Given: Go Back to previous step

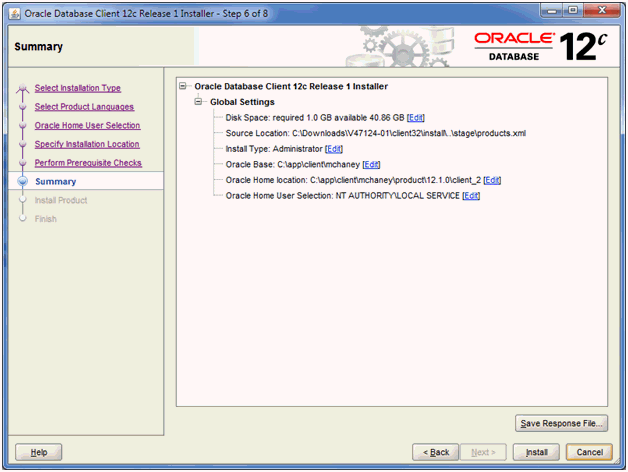Looking at the screenshot, I should coord(435,452).
